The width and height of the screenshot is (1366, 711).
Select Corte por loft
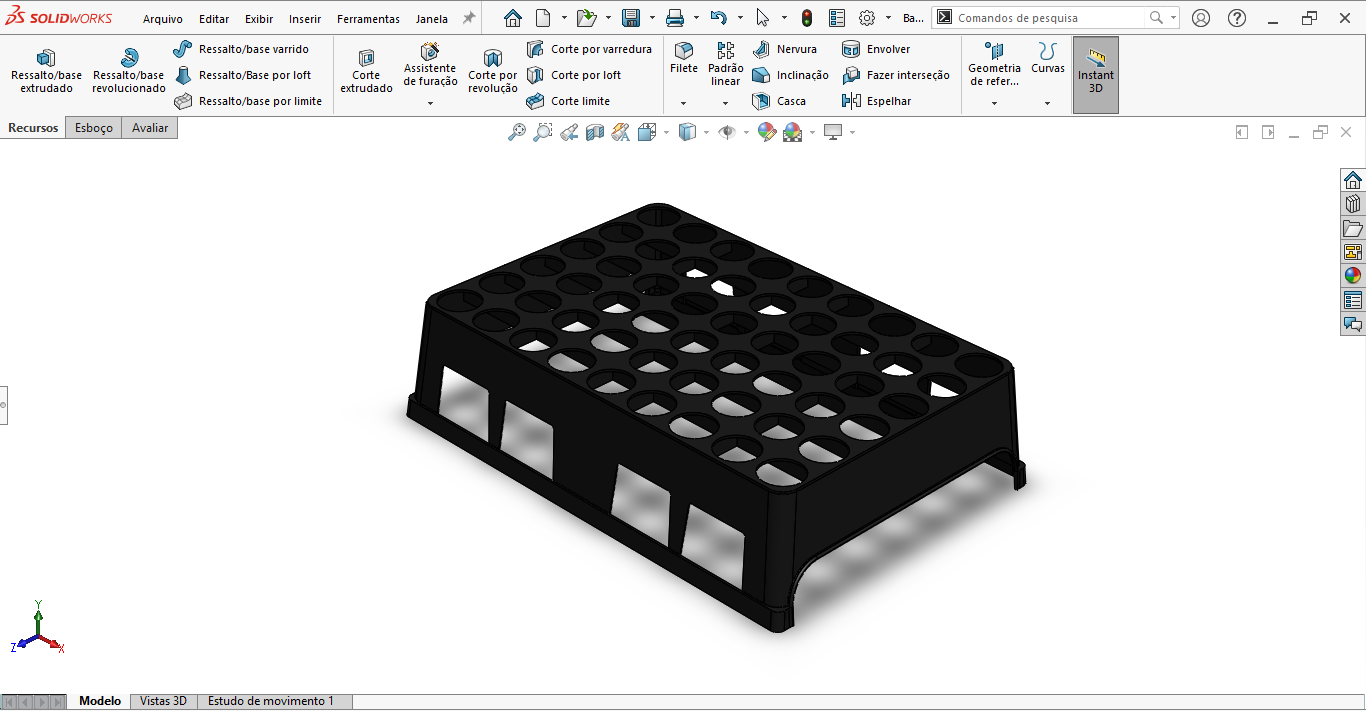coord(574,75)
